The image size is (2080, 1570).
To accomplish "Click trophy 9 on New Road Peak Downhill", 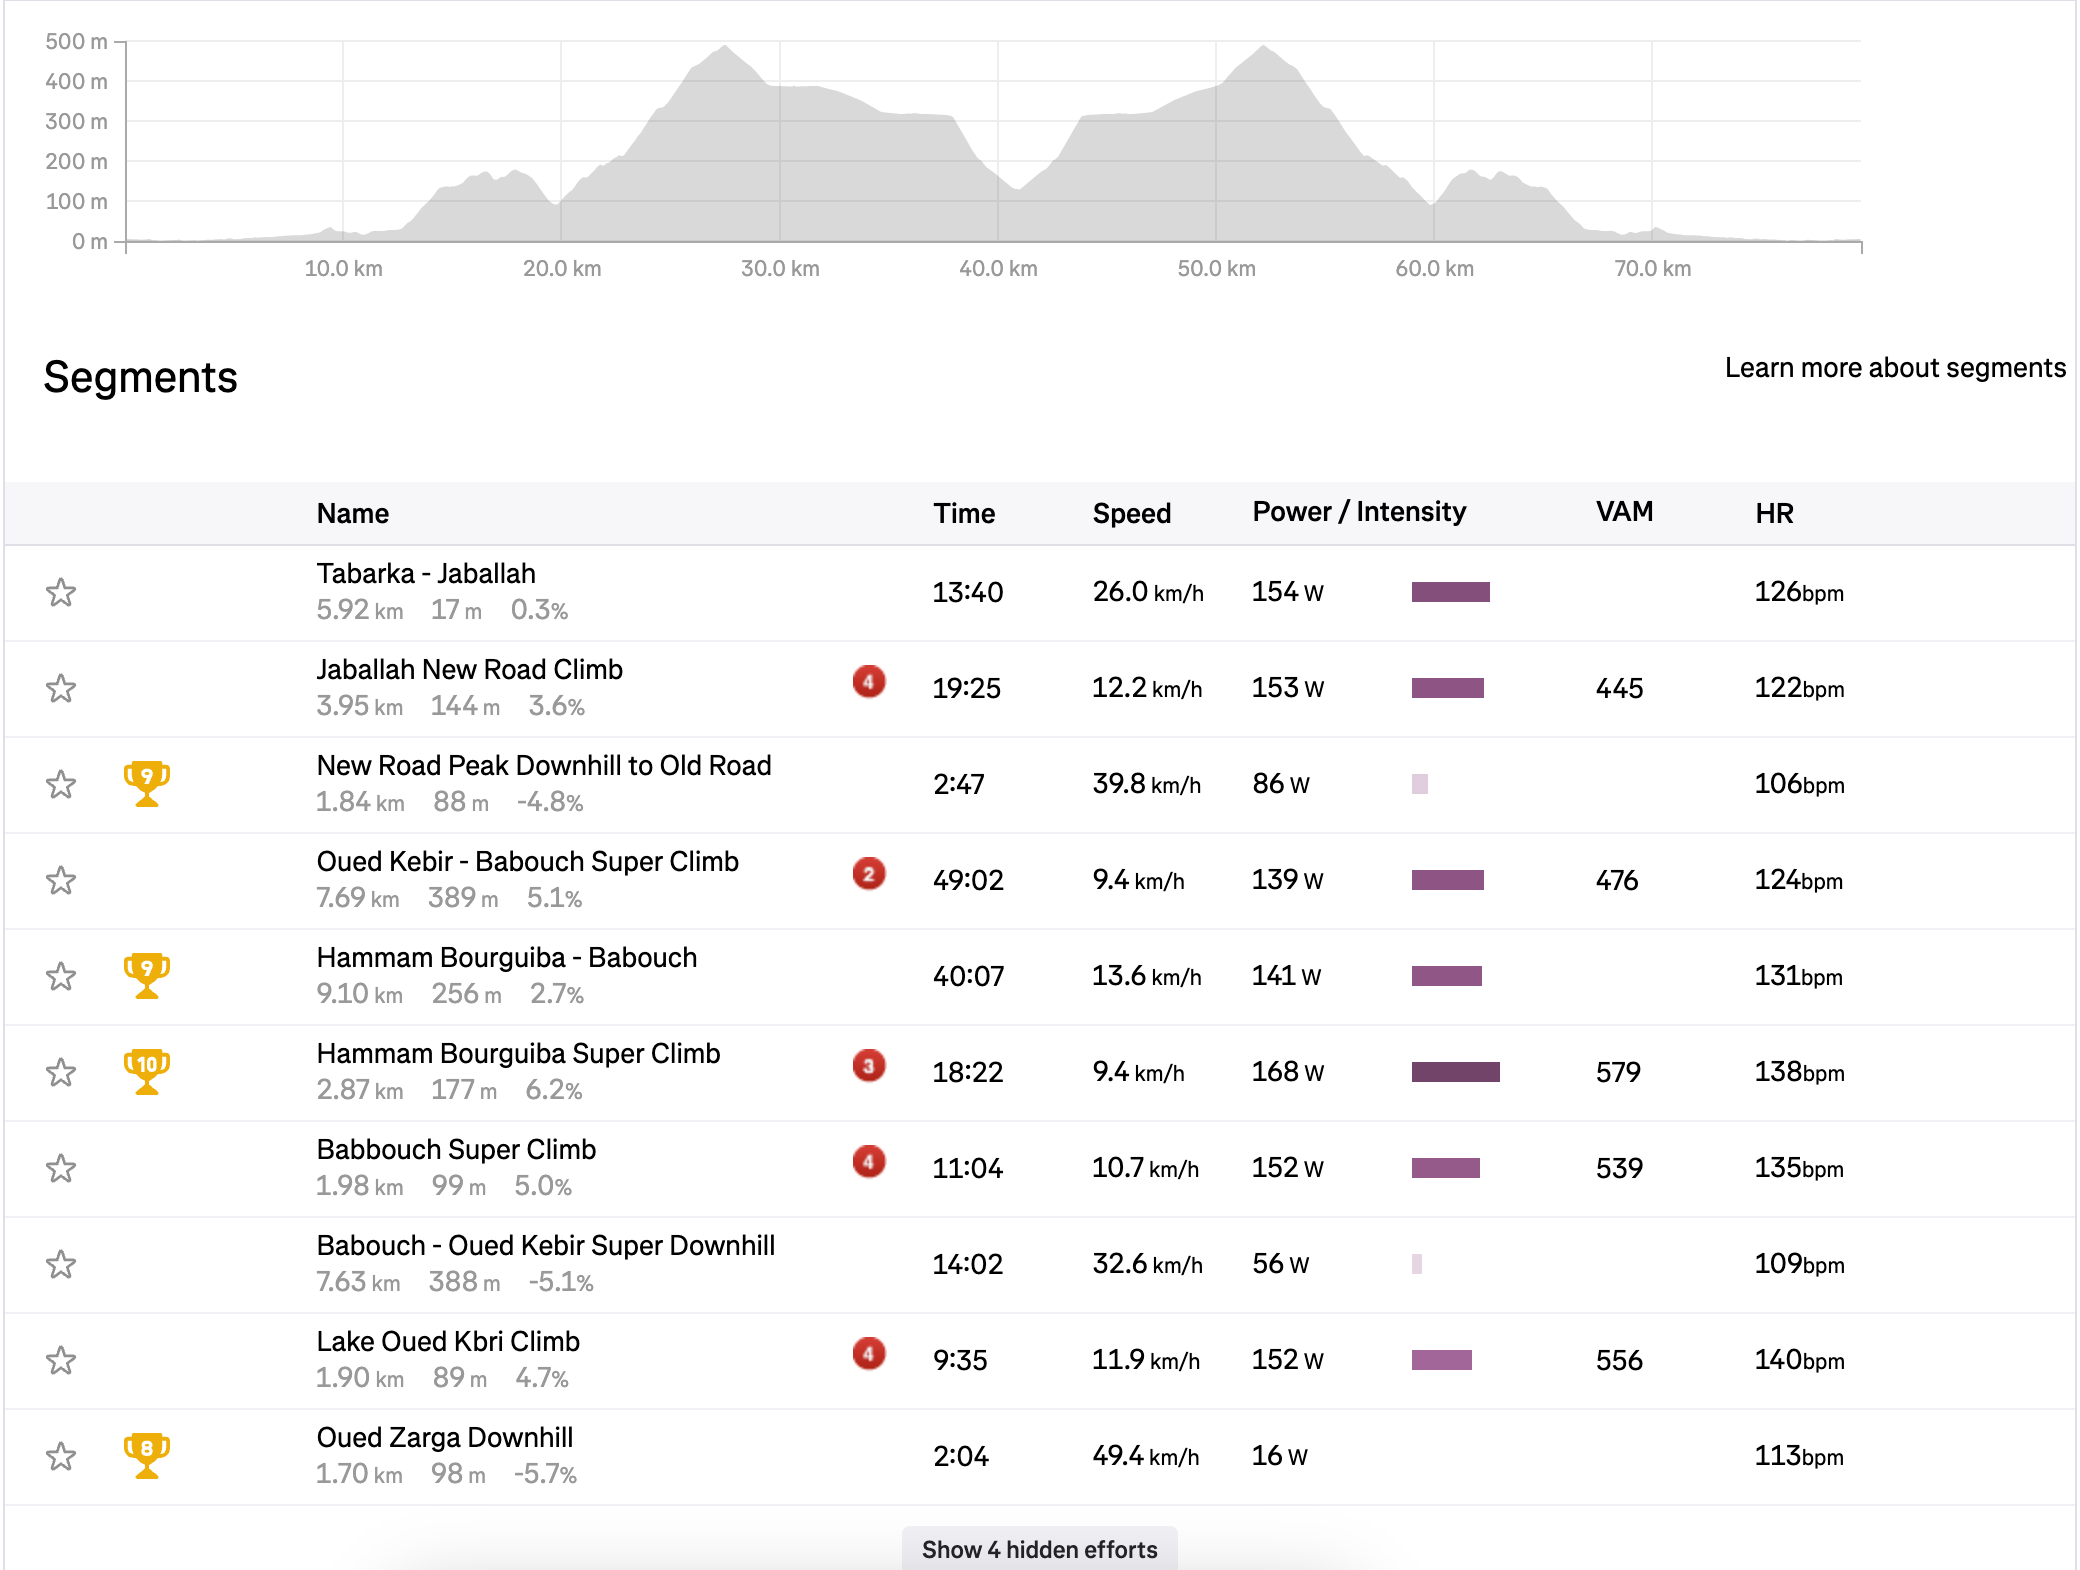I will click(147, 783).
